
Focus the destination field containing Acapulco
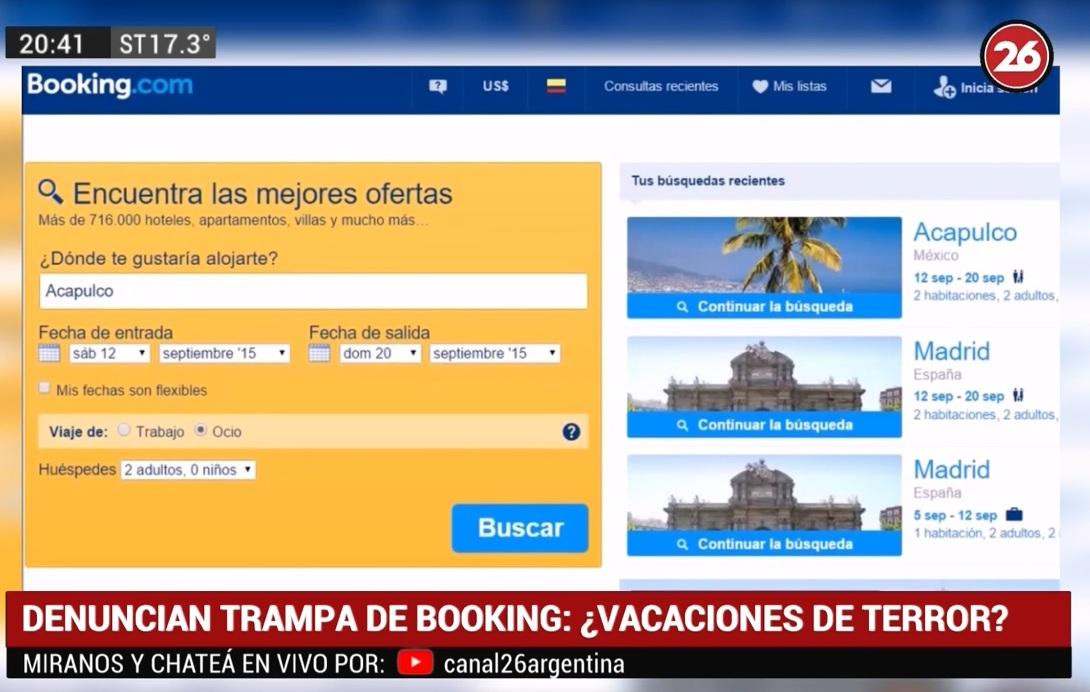[314, 291]
